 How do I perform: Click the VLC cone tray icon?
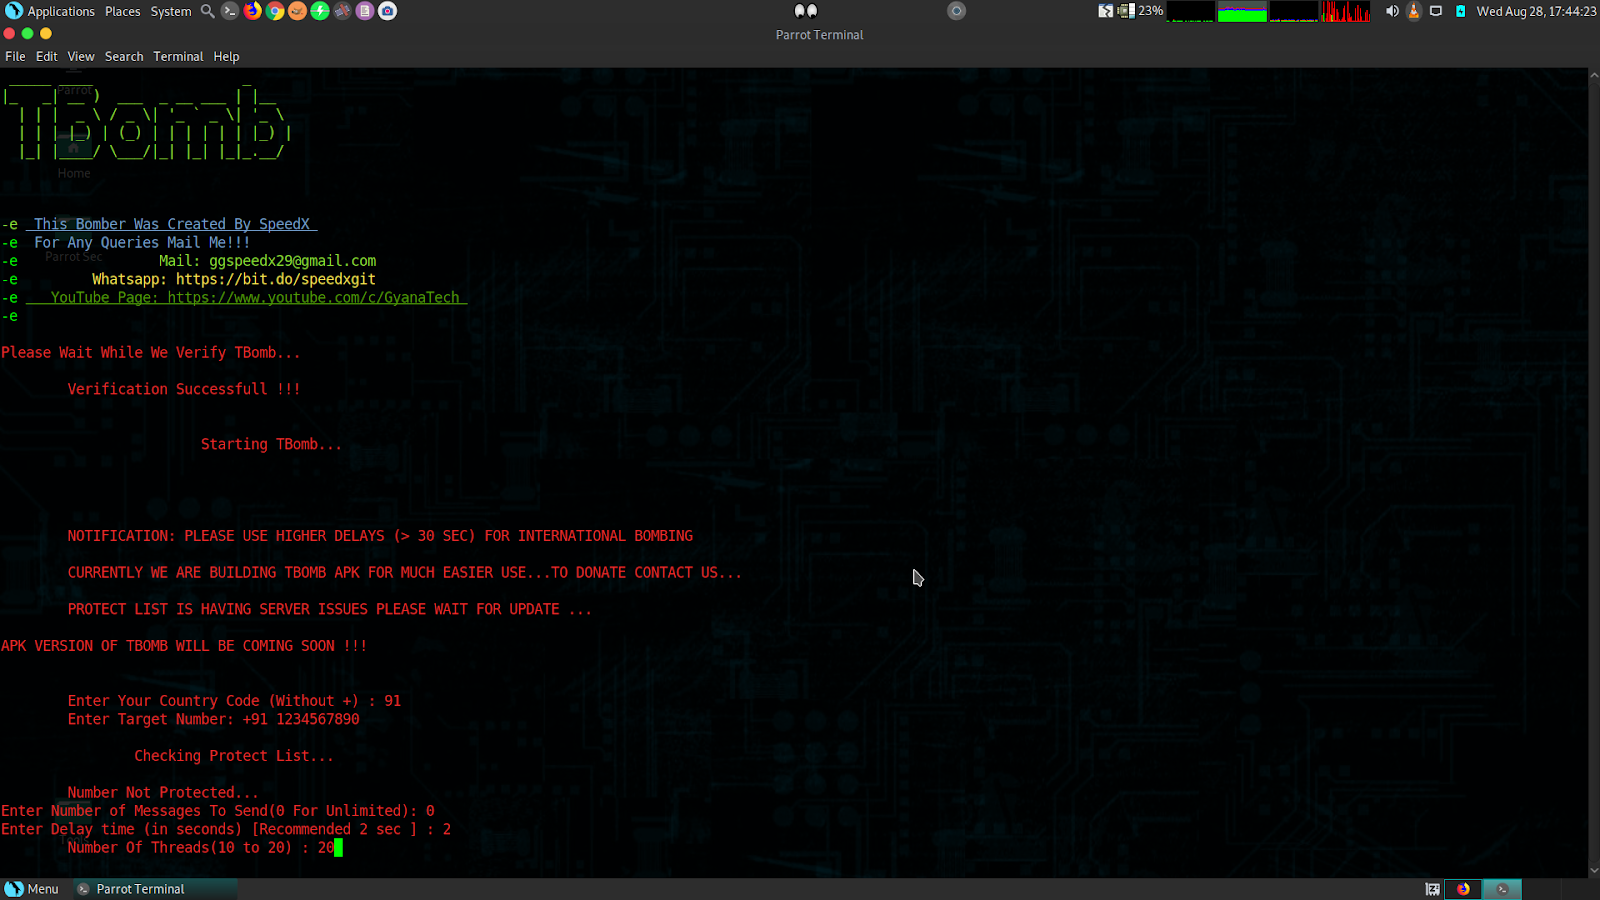point(1414,11)
